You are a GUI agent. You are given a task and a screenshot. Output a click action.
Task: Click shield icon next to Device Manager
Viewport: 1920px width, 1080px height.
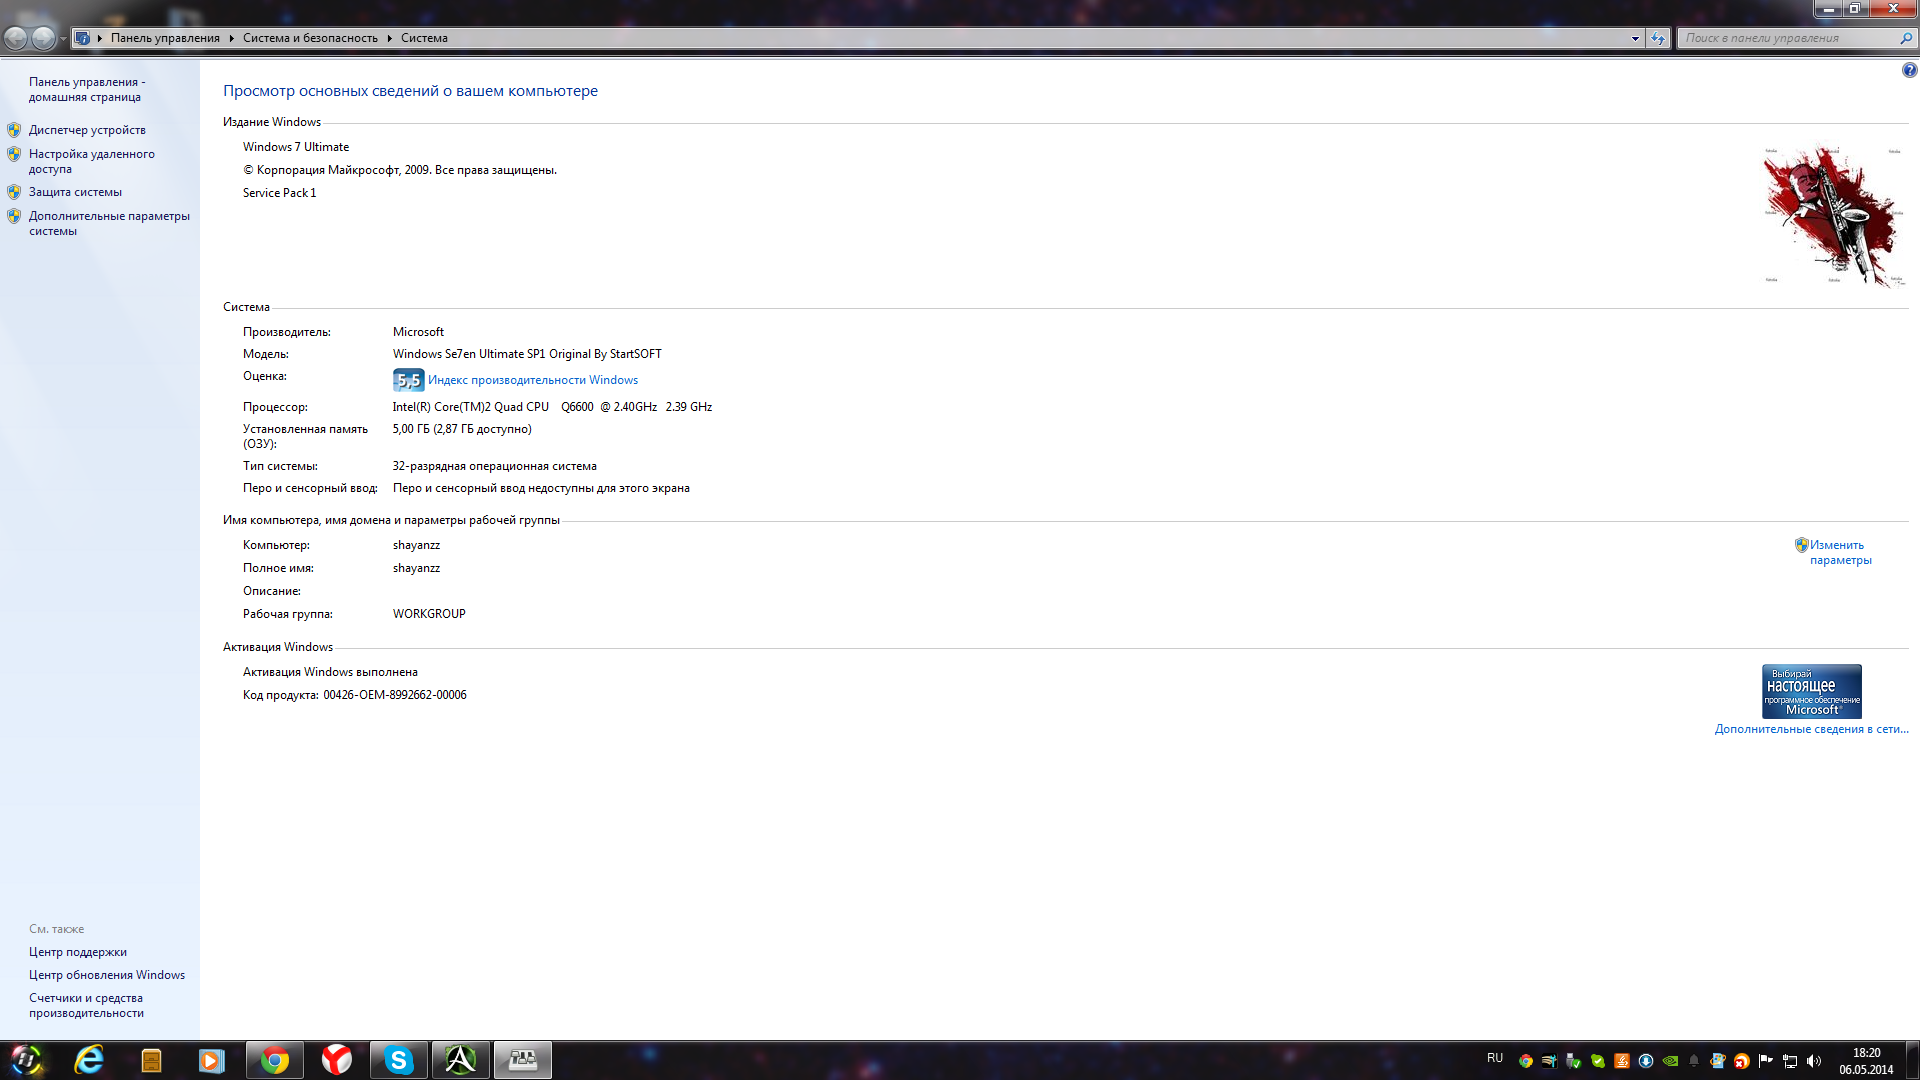[14, 130]
